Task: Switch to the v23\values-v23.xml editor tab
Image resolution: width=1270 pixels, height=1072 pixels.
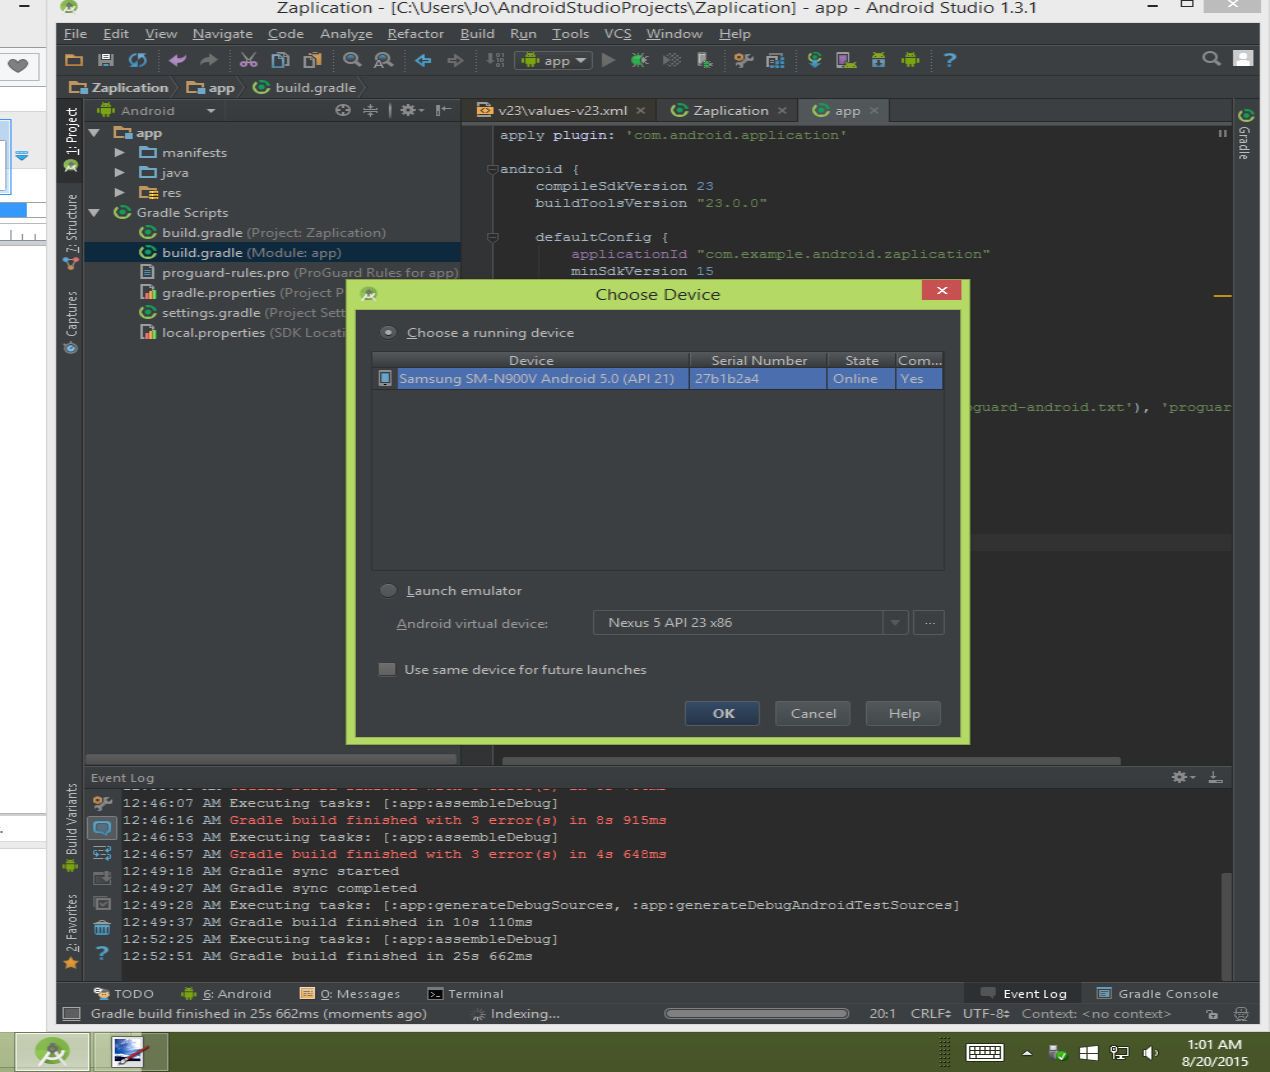Action: click(x=561, y=110)
